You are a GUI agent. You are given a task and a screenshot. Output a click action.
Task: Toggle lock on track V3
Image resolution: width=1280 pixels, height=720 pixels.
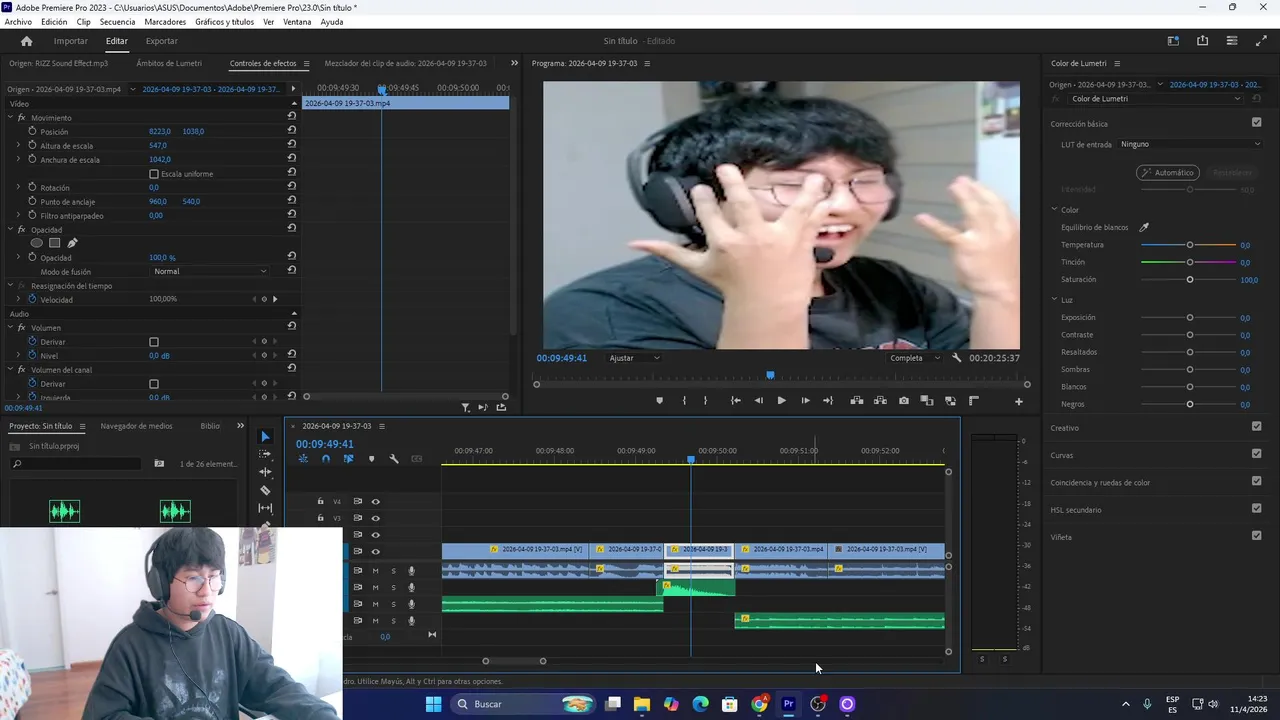[320, 518]
